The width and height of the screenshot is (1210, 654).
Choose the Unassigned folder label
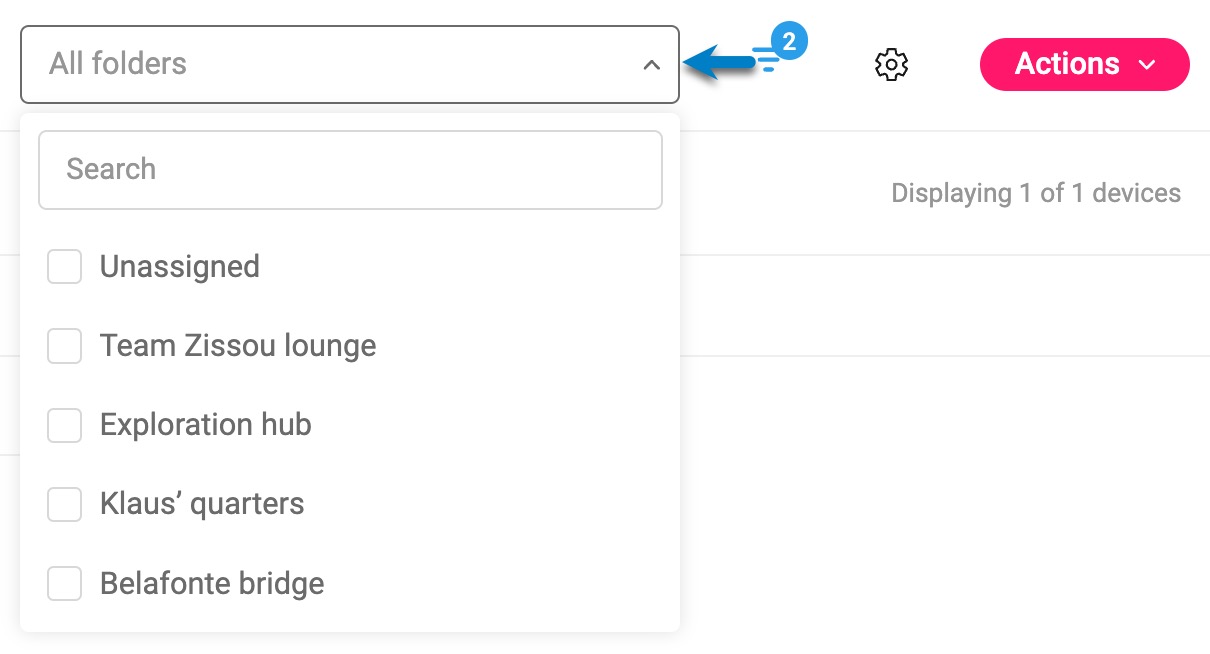pyautogui.click(x=180, y=267)
